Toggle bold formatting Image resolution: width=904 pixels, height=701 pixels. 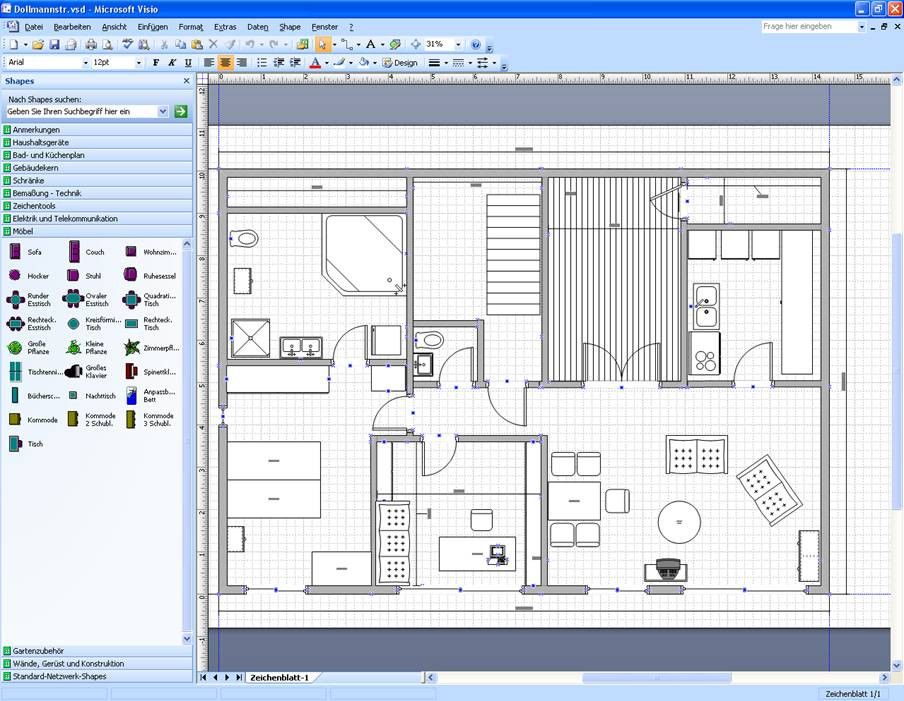156,62
